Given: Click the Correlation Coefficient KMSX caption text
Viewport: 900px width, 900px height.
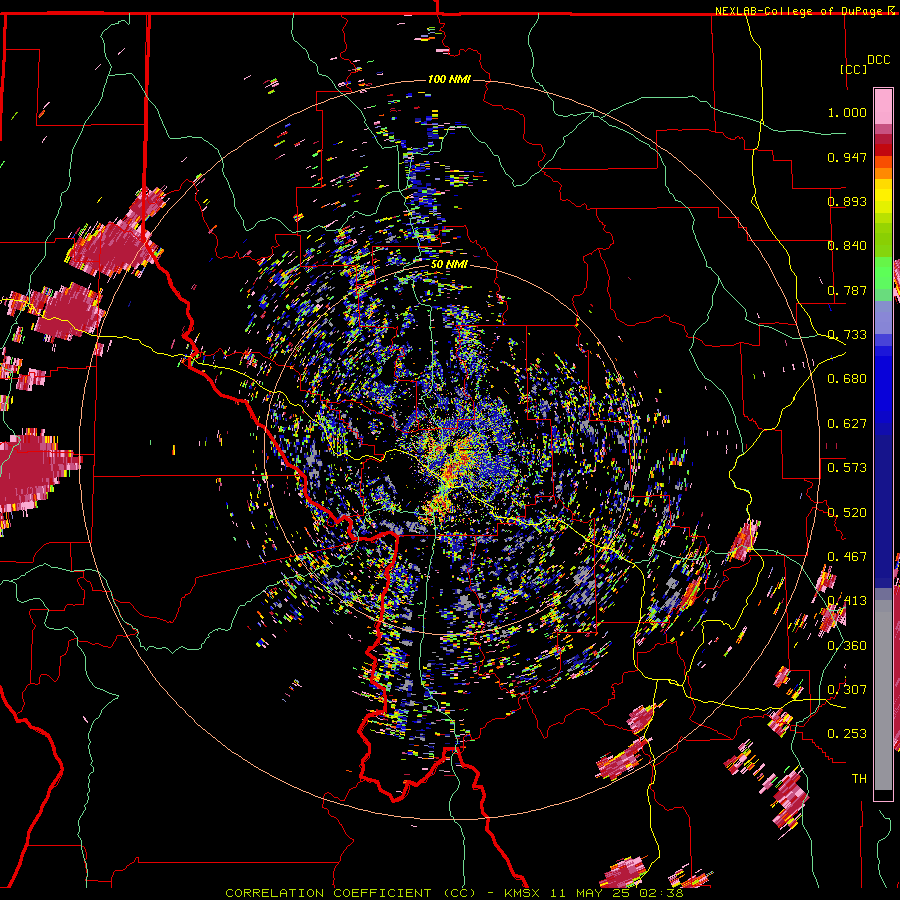Looking at the screenshot, I should (454, 893).
